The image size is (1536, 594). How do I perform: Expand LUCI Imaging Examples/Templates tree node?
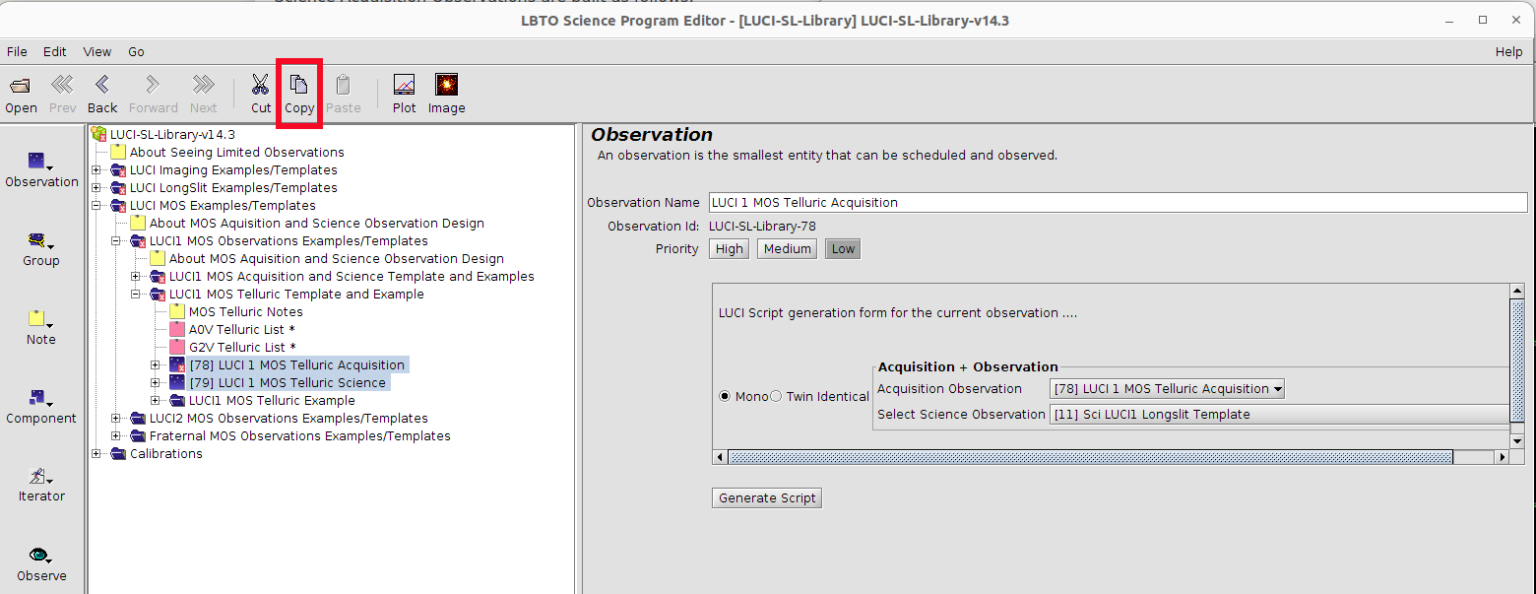coord(97,170)
